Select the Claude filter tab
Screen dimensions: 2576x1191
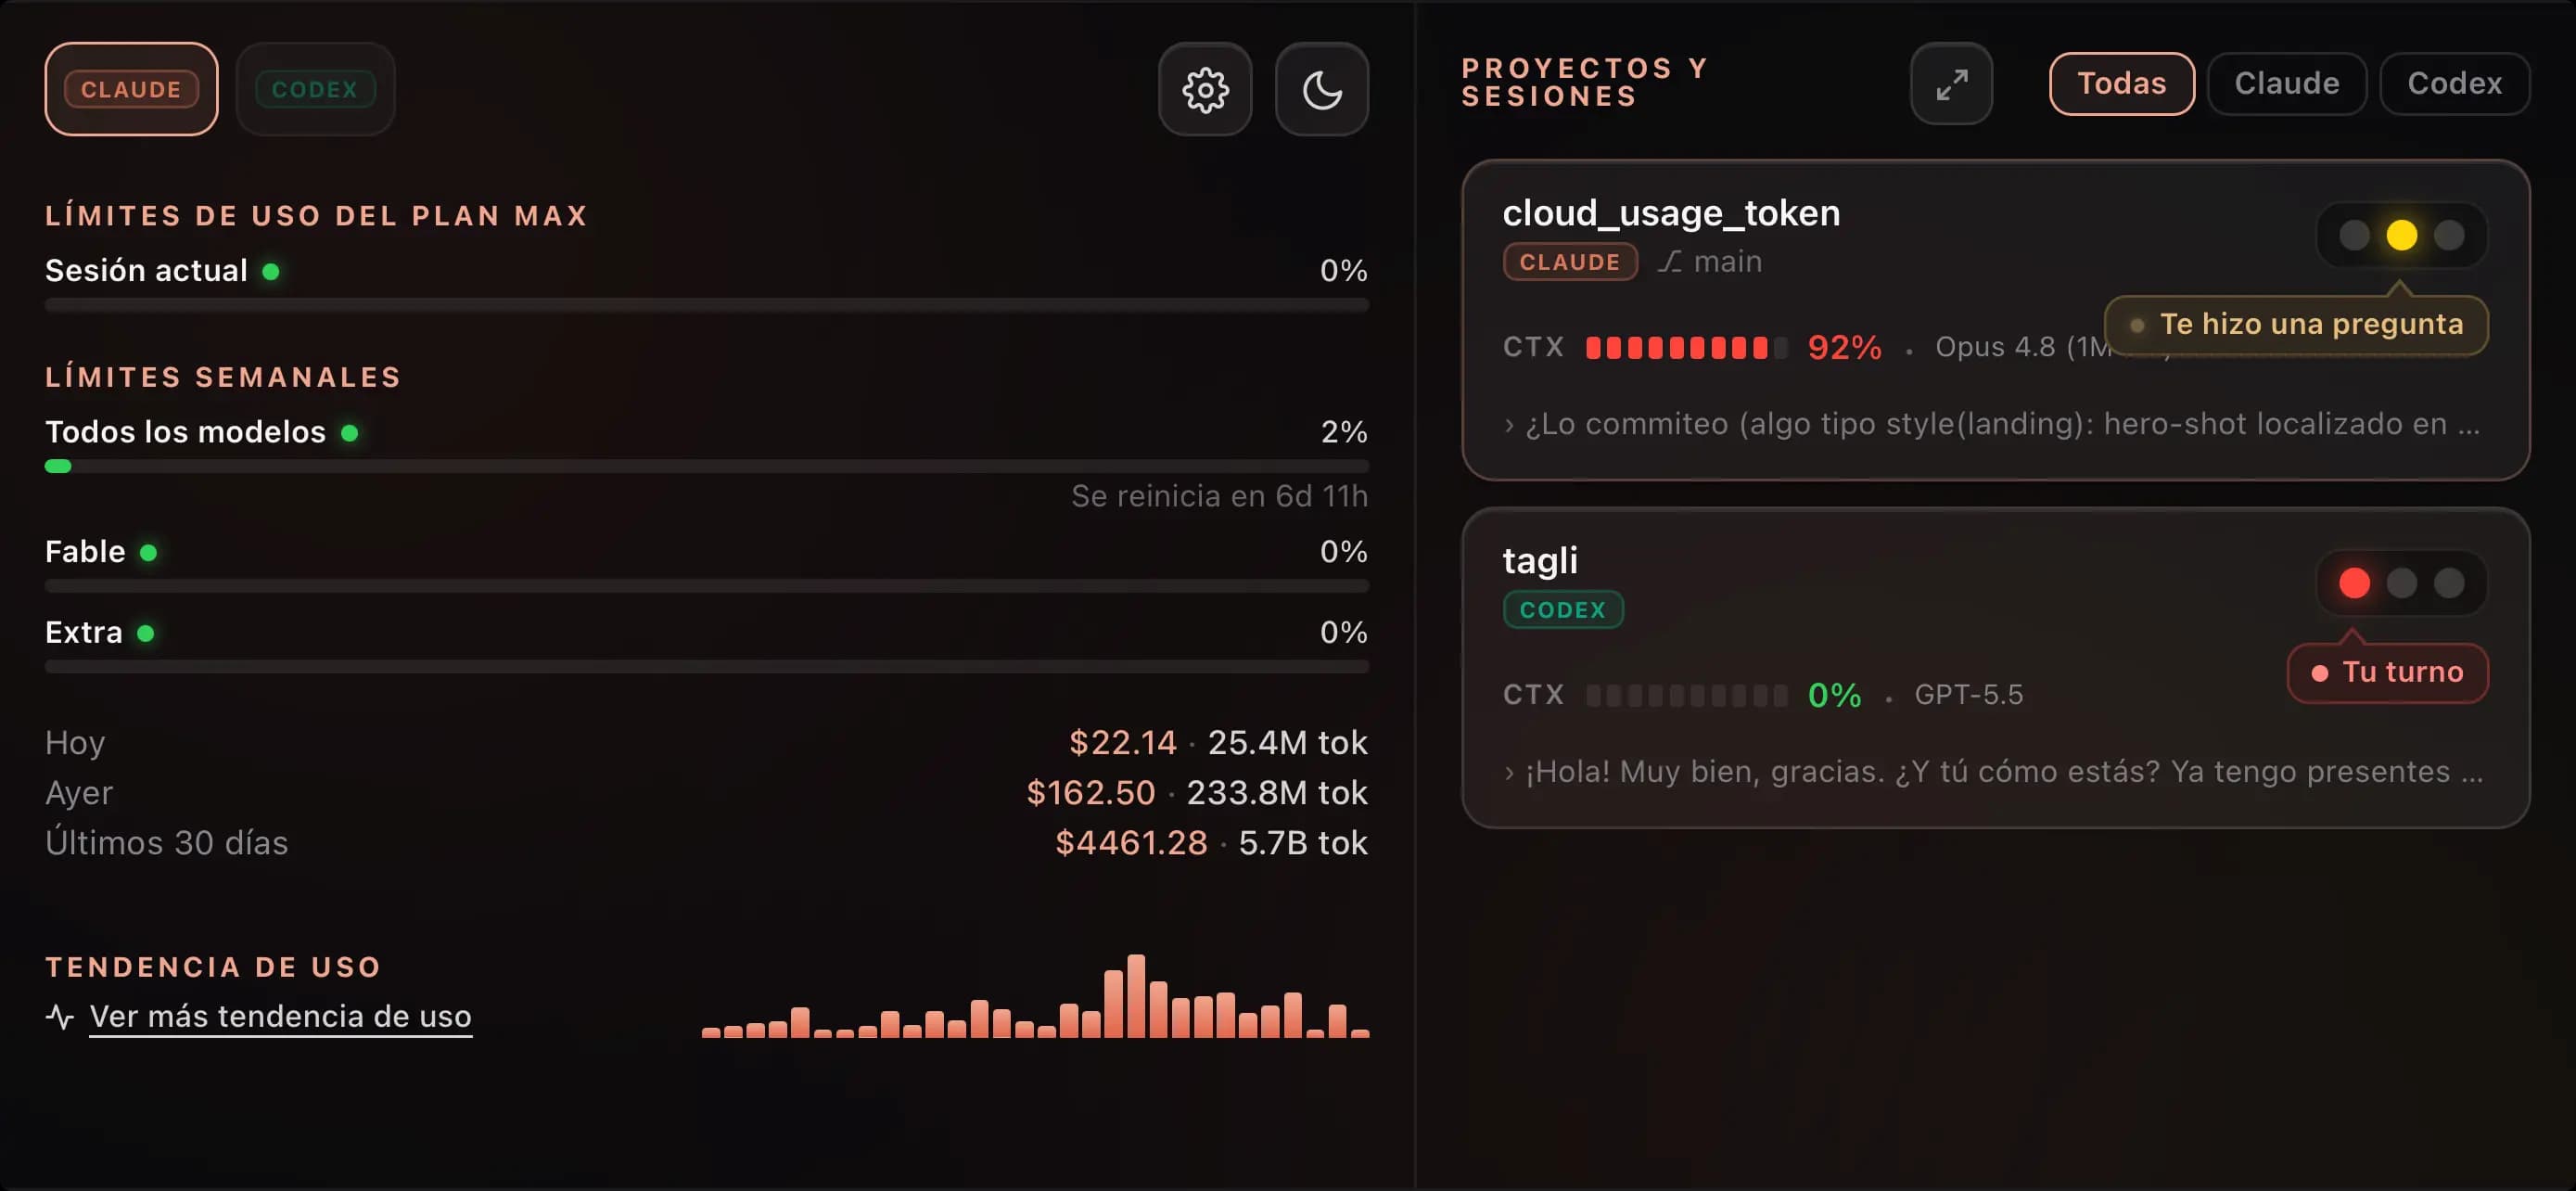(2286, 84)
